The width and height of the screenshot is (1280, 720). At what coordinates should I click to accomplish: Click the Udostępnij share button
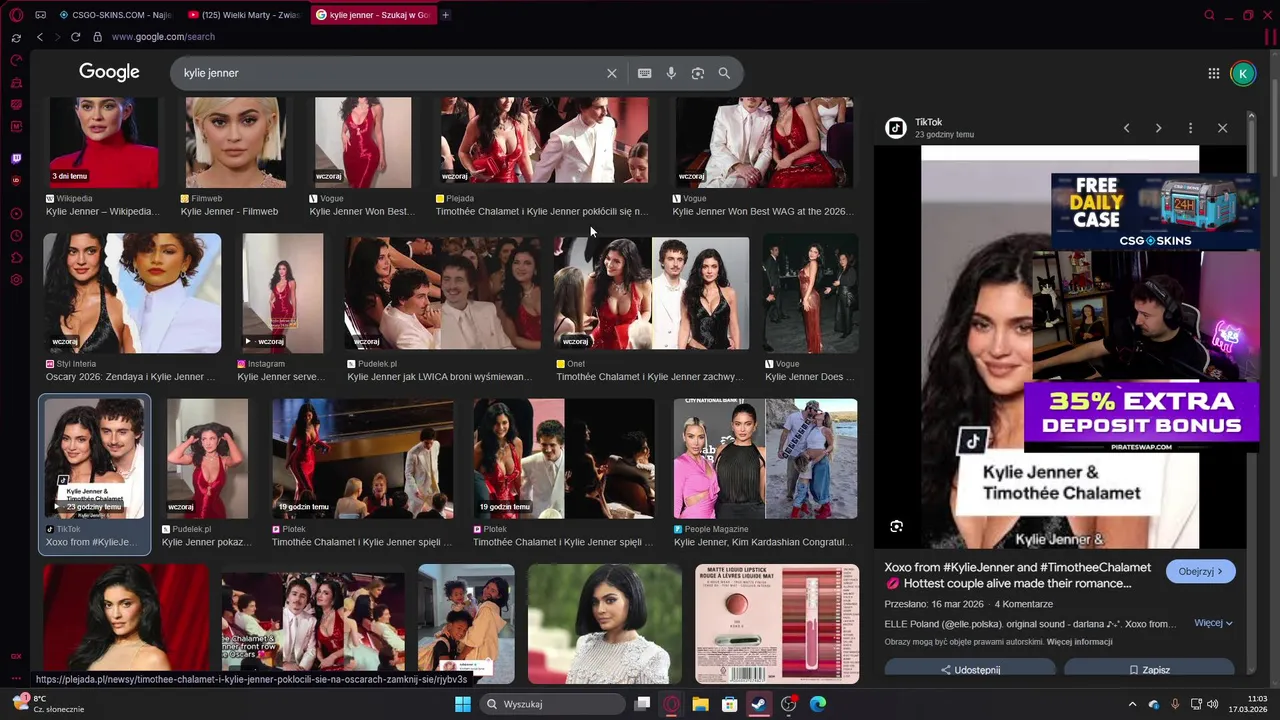click(x=970, y=670)
